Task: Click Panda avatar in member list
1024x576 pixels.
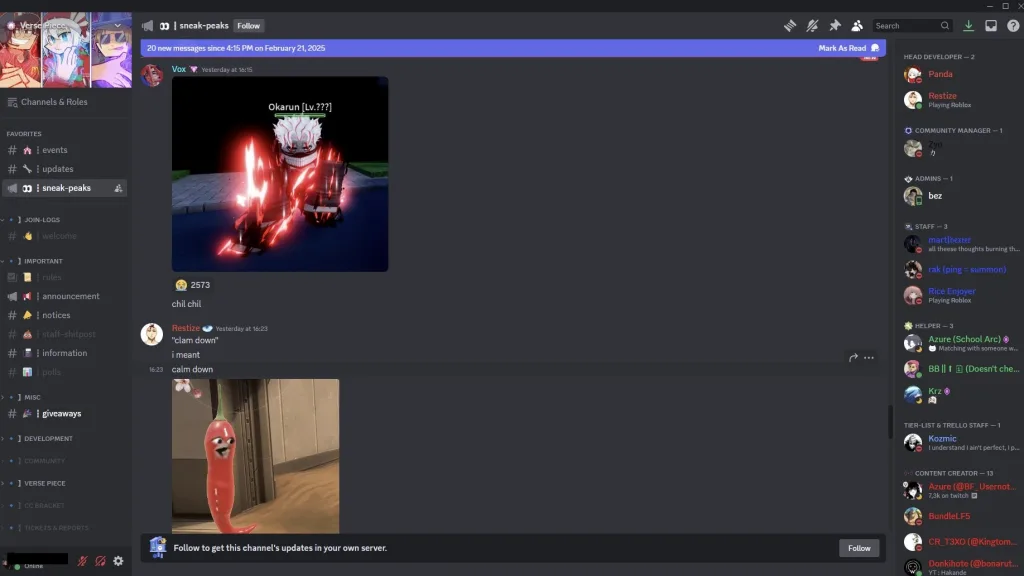Action: [x=913, y=74]
